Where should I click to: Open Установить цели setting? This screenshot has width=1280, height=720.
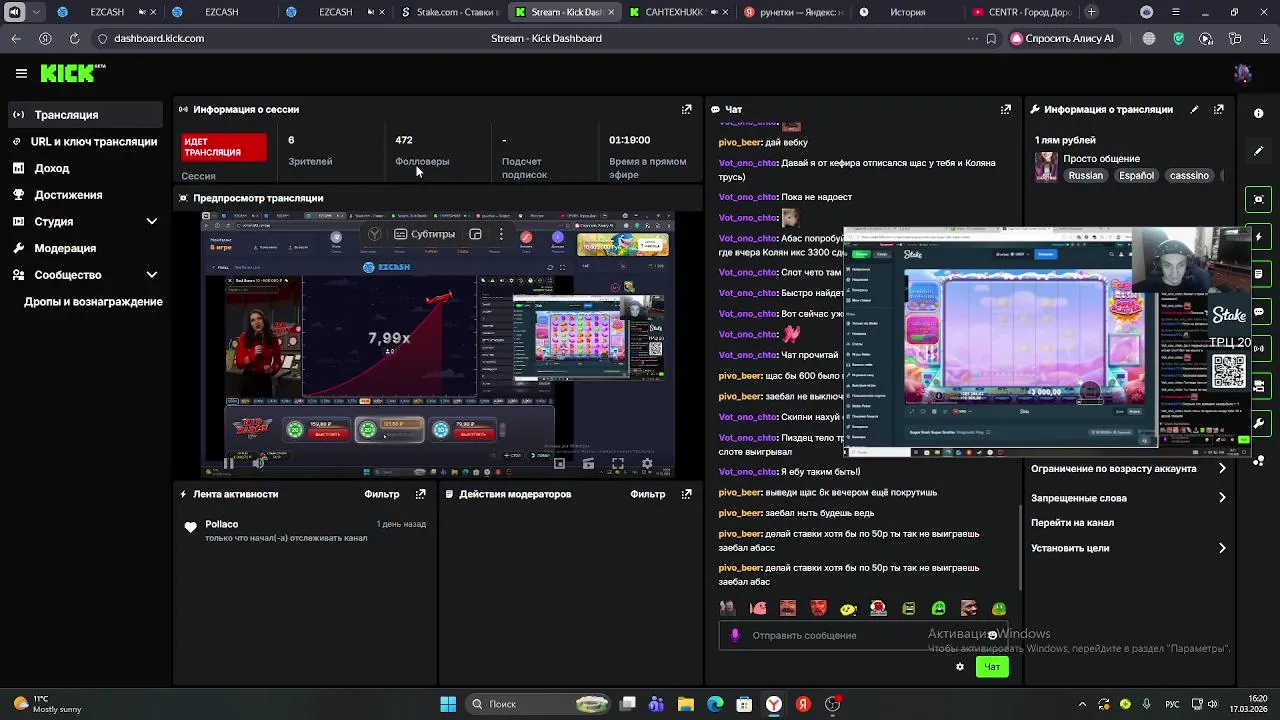1128,548
